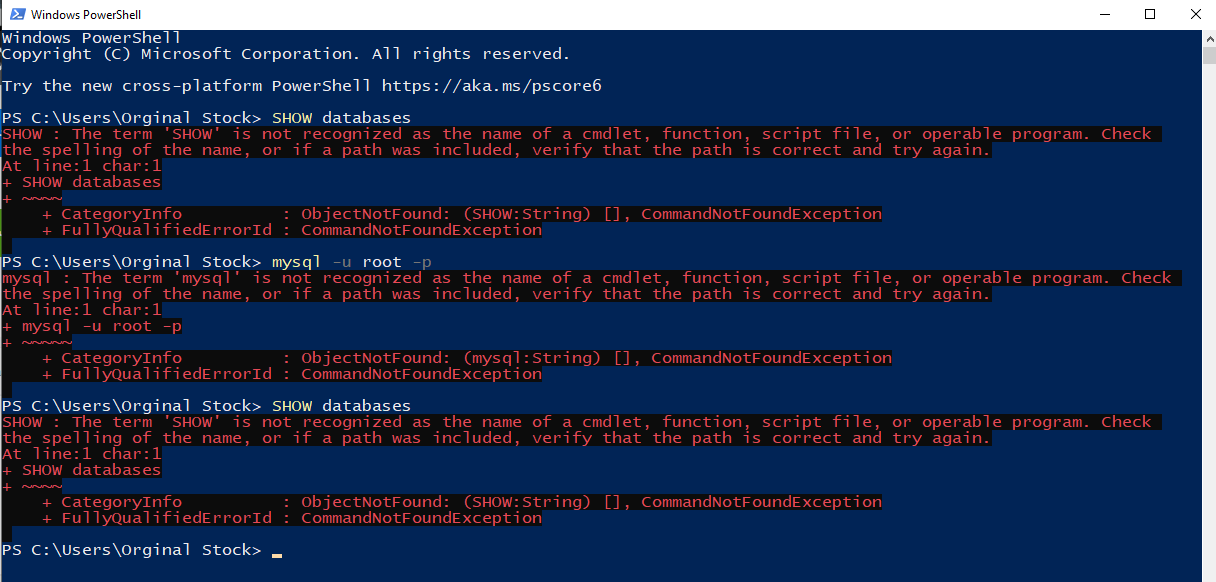Maximize the Windows PowerShell window
This screenshot has height=582, width=1216.
pos(1150,14)
